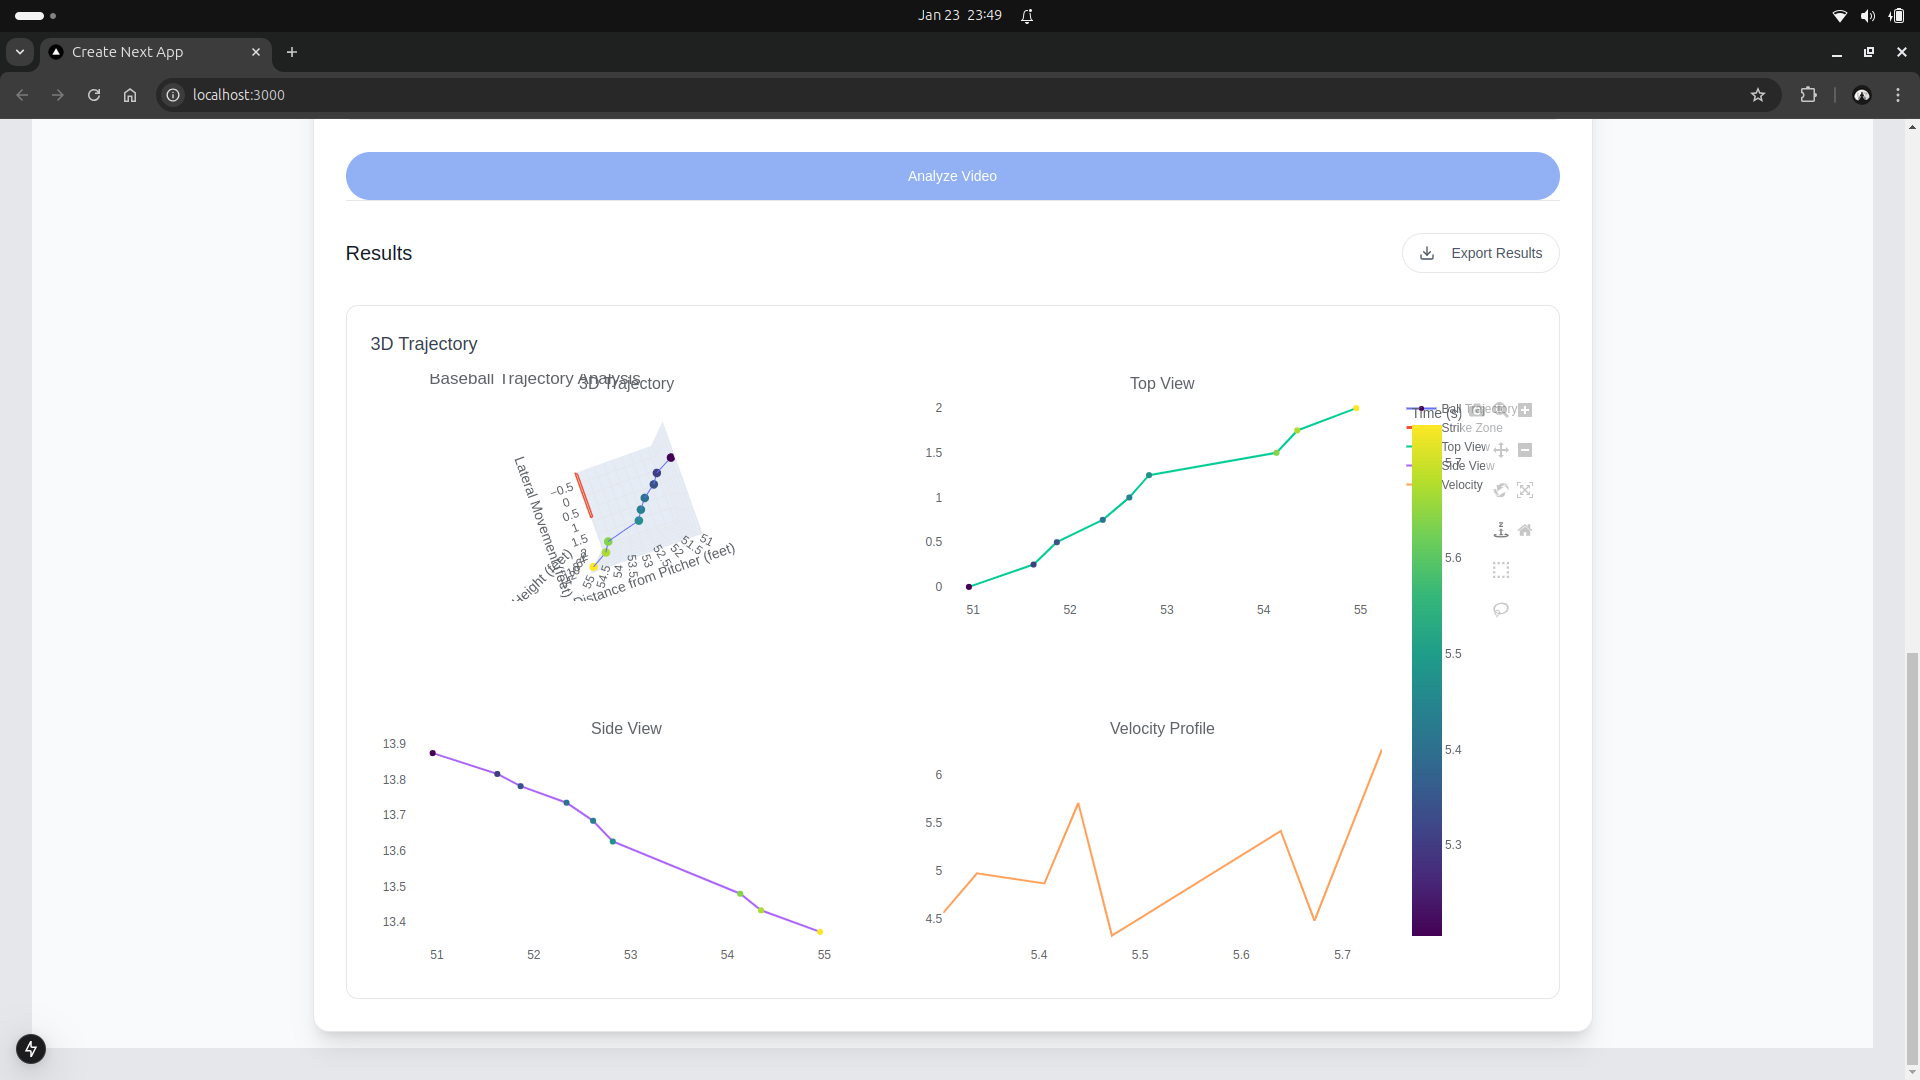The height and width of the screenshot is (1080, 1920).
Task: Reset plot view with home icon
Action: [1525, 530]
